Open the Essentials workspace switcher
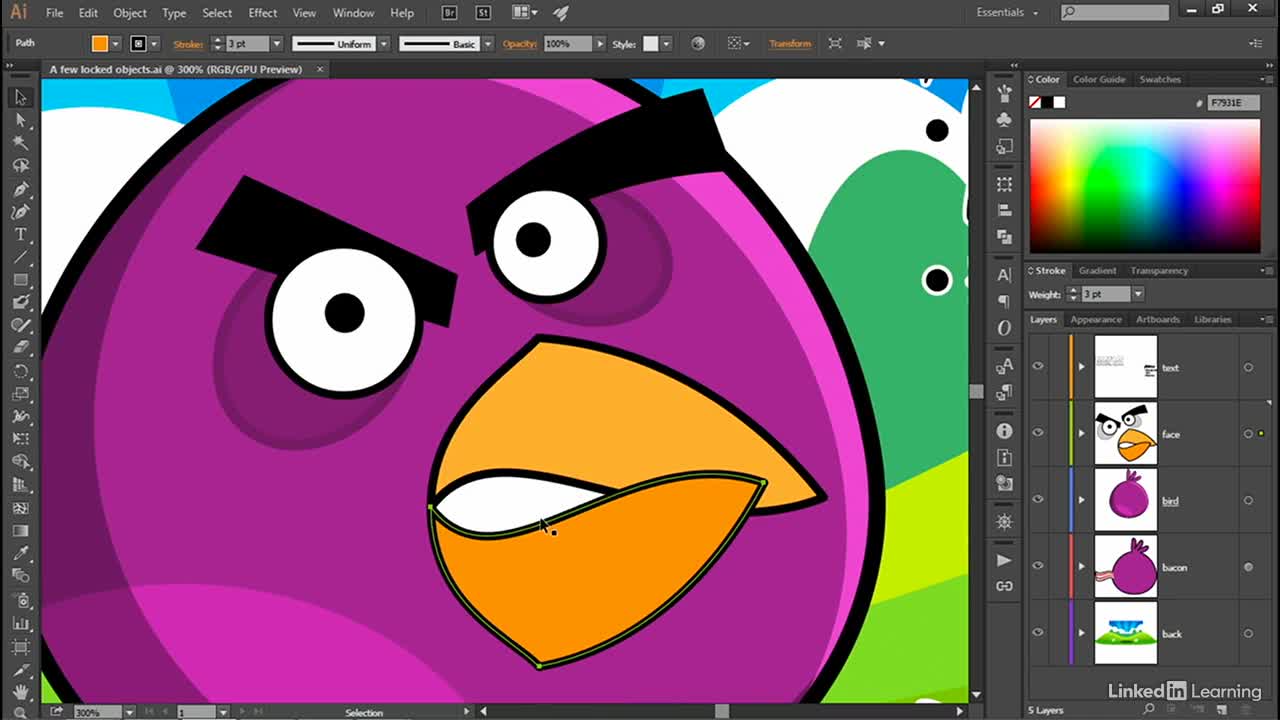Screen dimensions: 1280x720 tap(1008, 13)
